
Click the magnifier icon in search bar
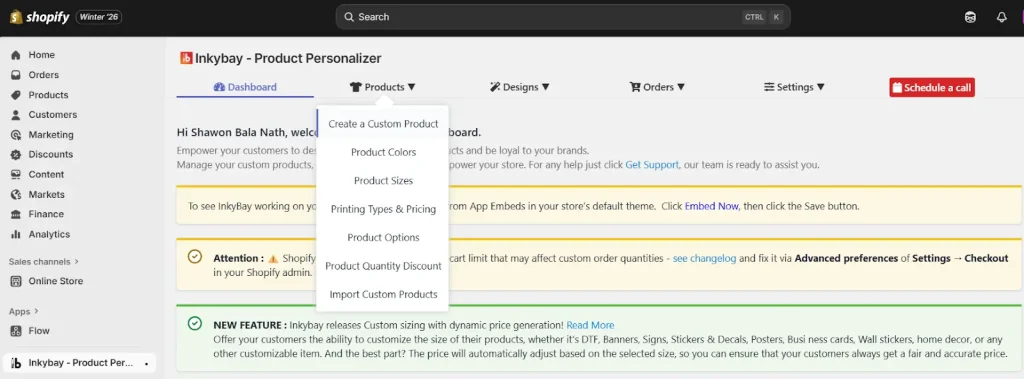(x=349, y=17)
